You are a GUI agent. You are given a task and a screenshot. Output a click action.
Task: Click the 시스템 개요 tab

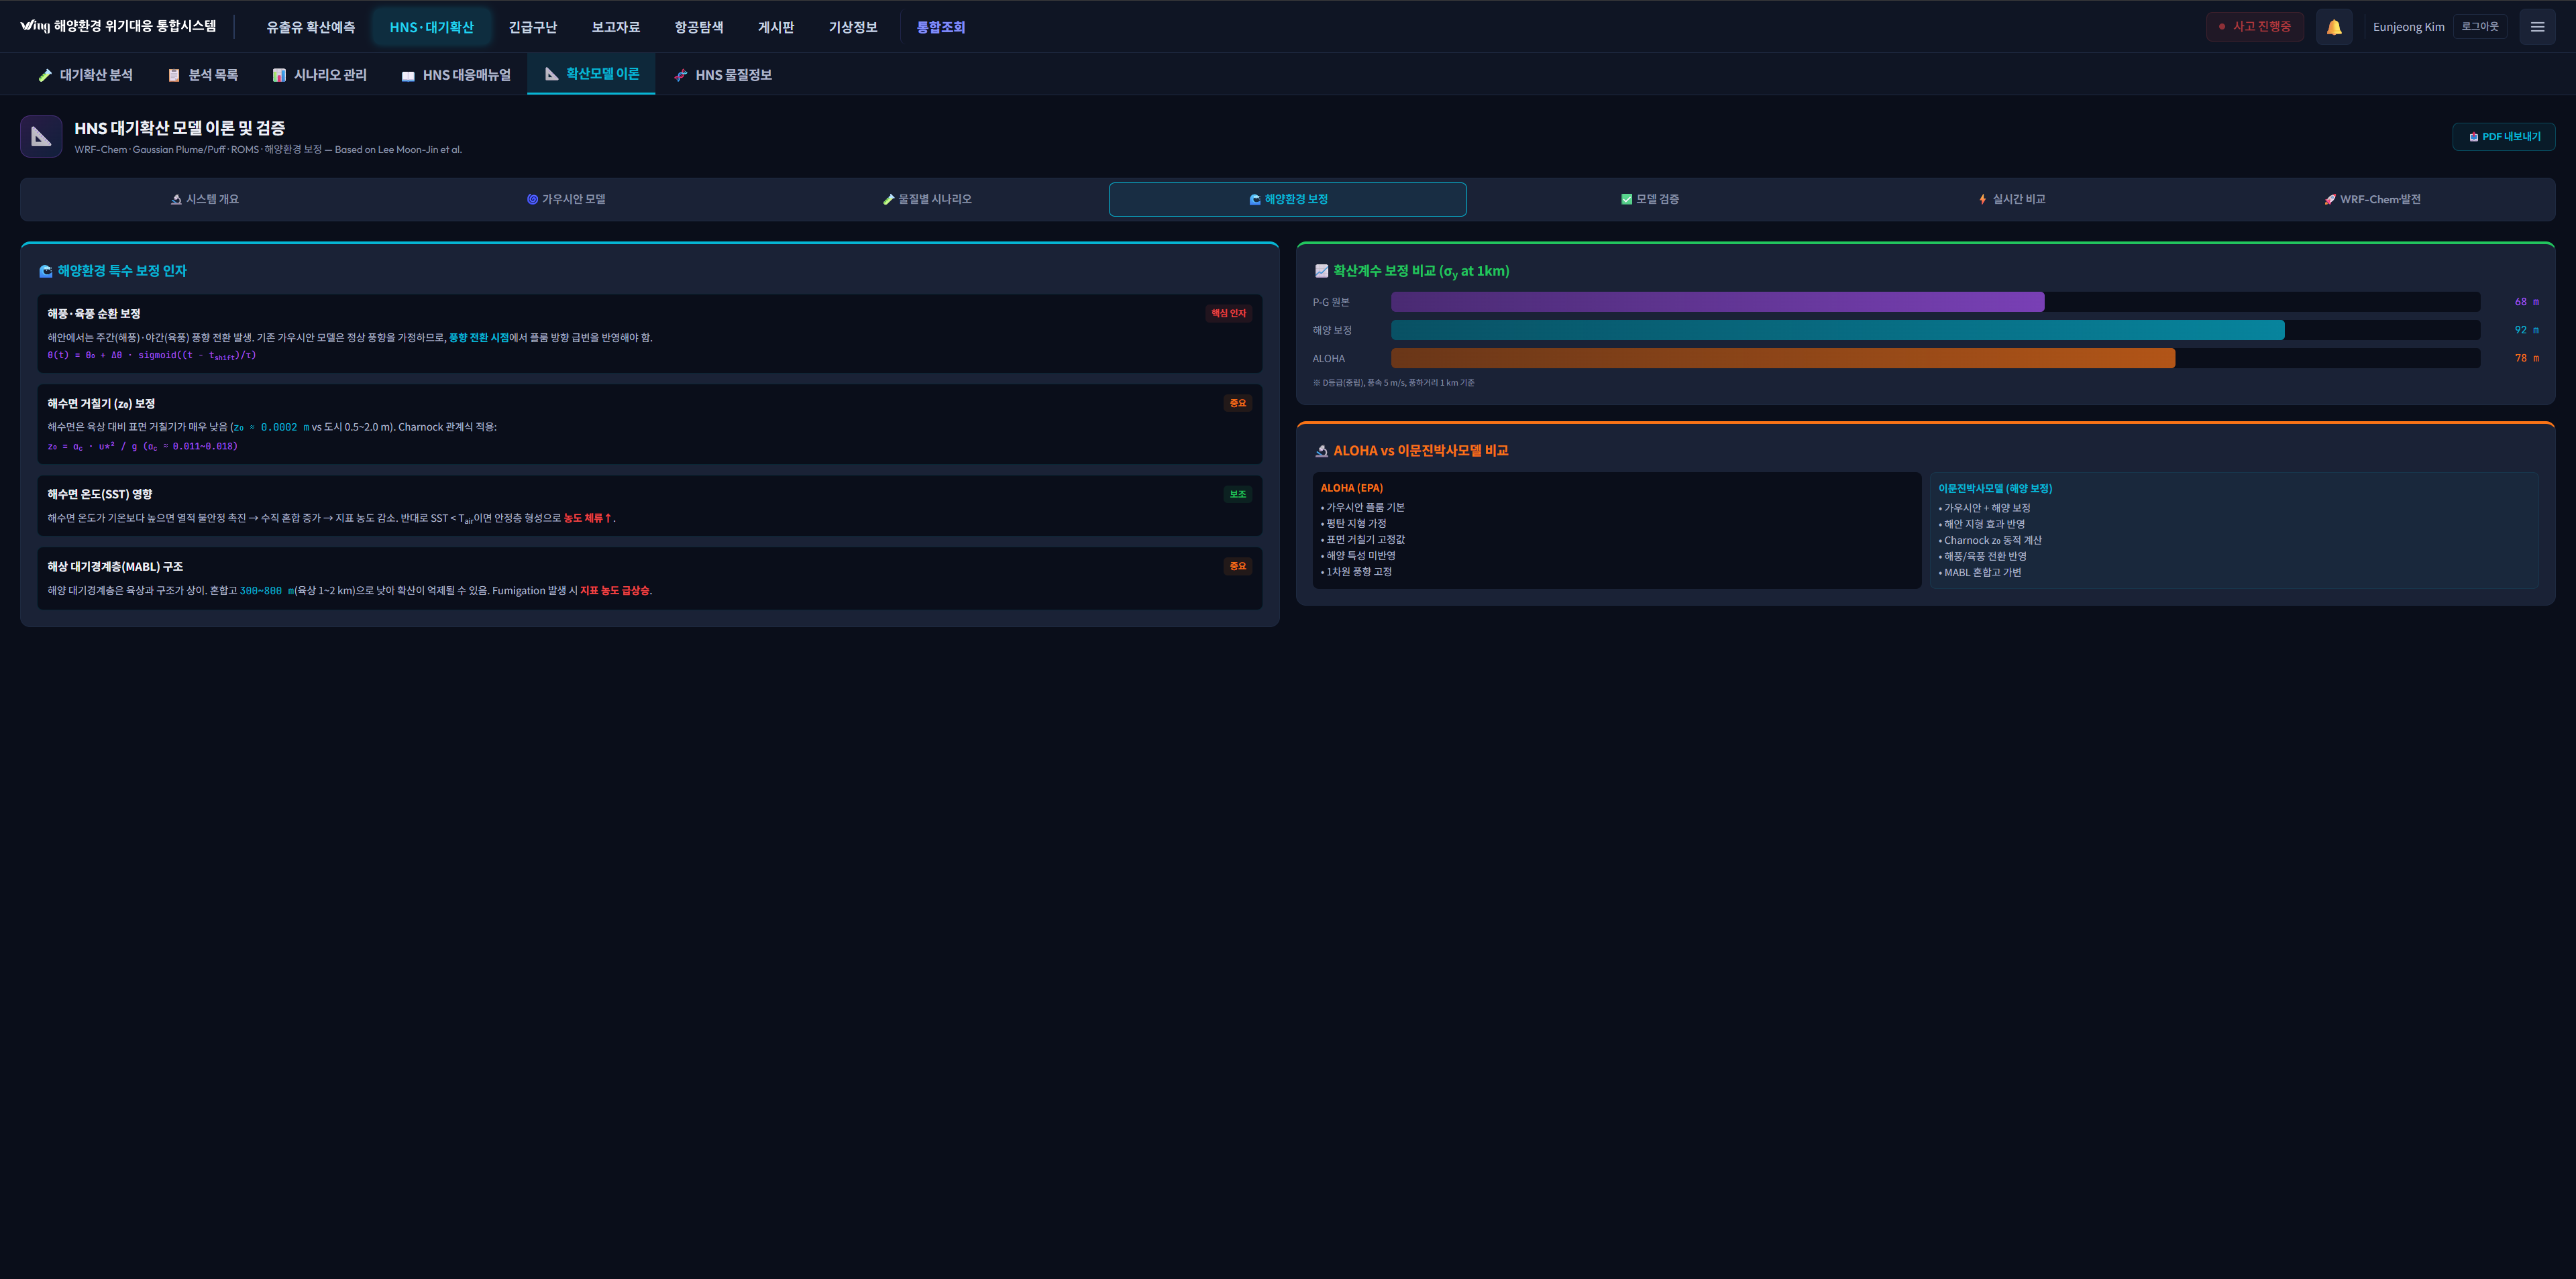[x=205, y=199]
